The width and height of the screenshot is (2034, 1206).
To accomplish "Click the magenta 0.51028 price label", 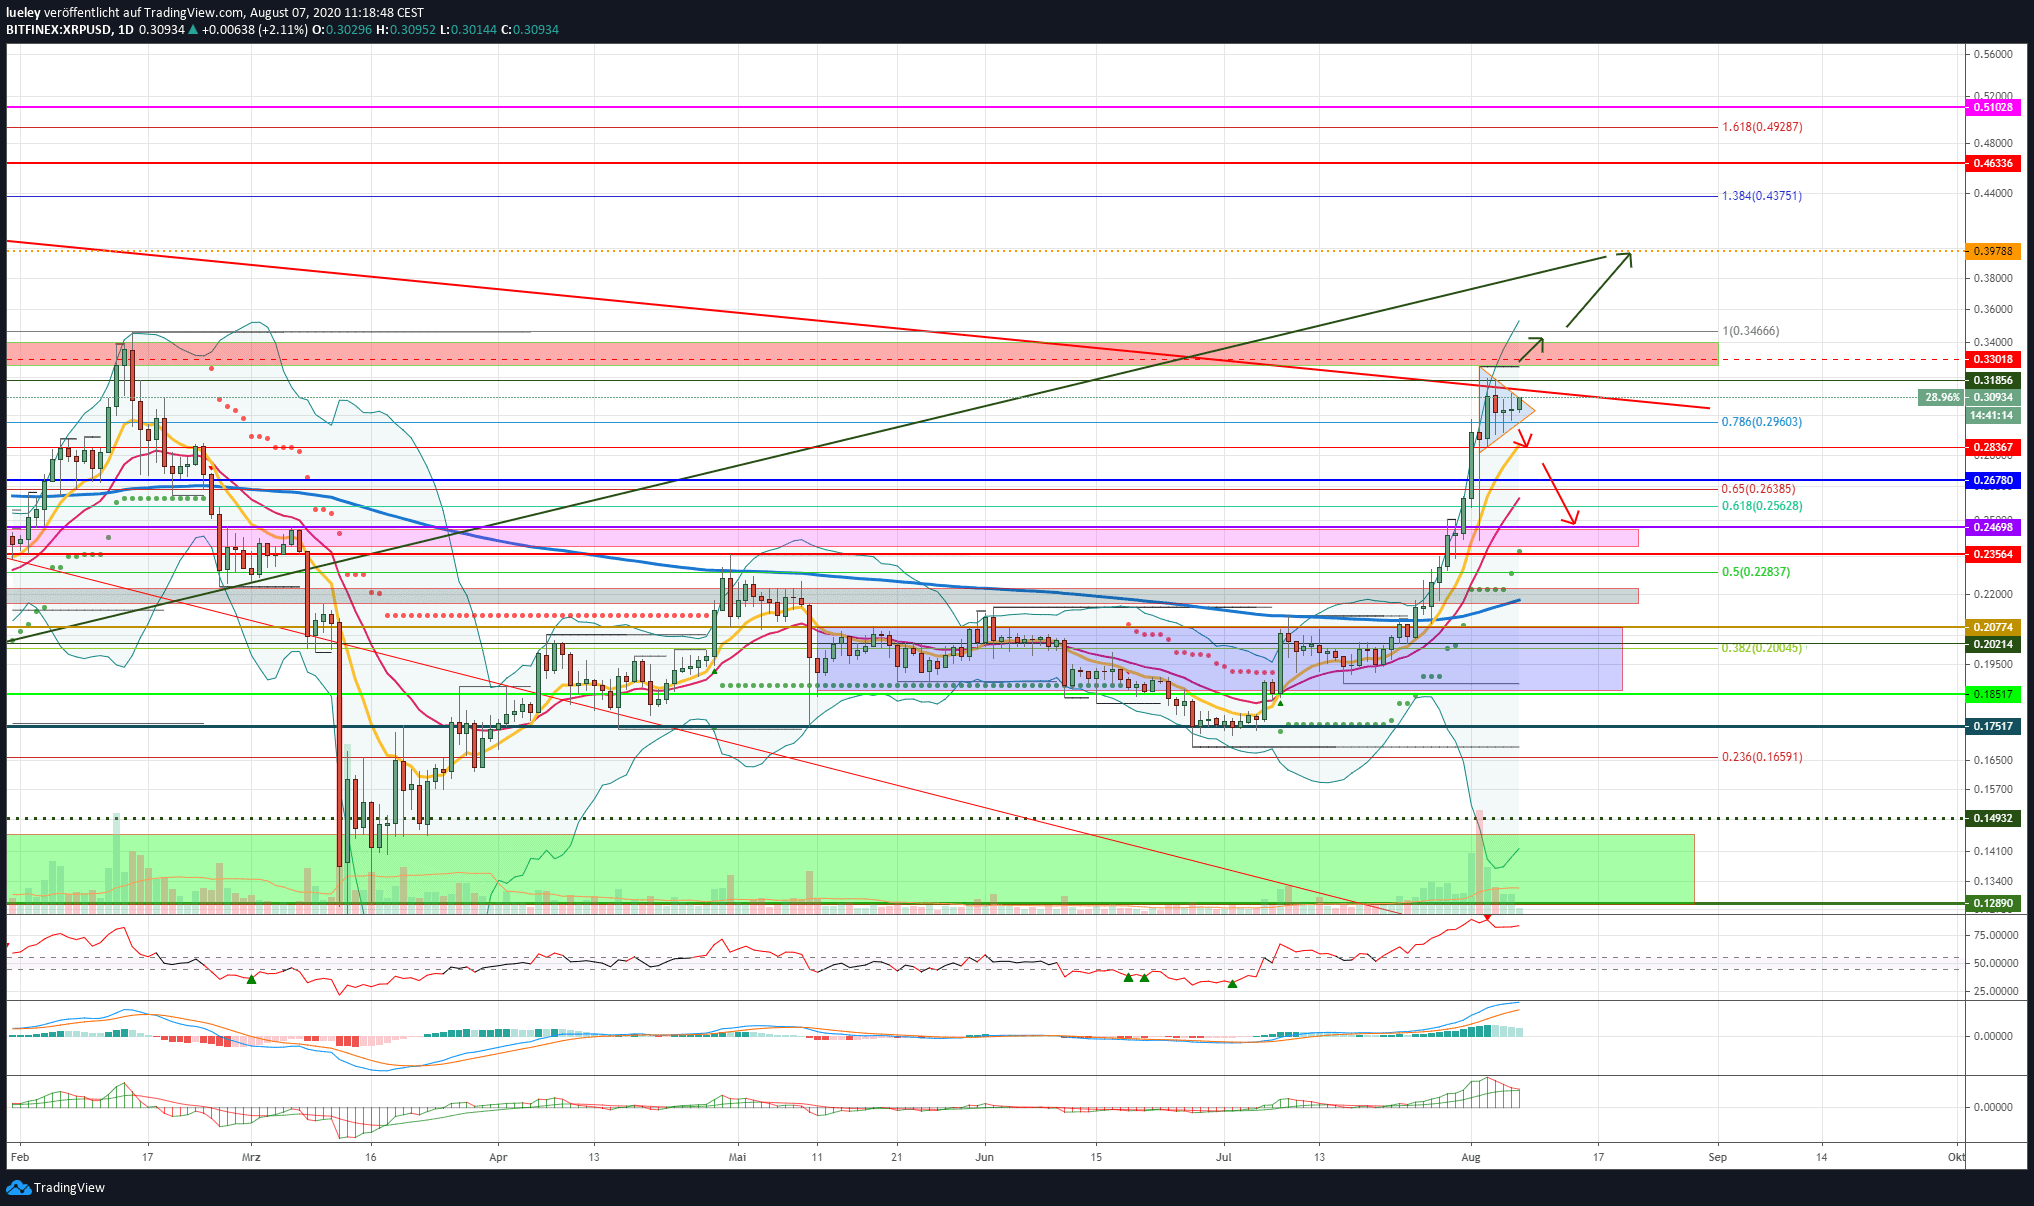I will coord(1993,107).
